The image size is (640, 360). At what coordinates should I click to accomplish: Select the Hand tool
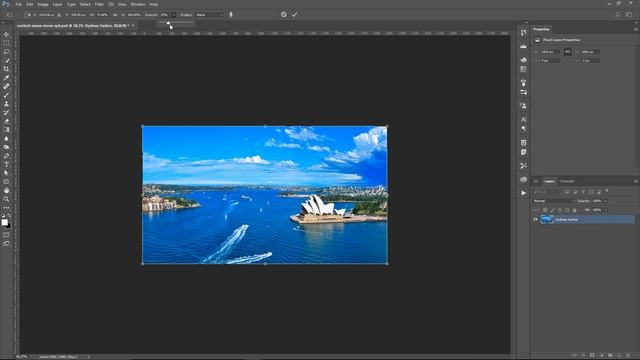pyautogui.click(x=6, y=191)
